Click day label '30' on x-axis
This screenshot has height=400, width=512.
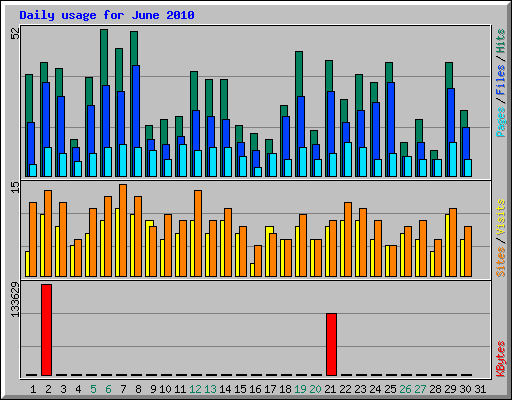pyautogui.click(x=465, y=389)
